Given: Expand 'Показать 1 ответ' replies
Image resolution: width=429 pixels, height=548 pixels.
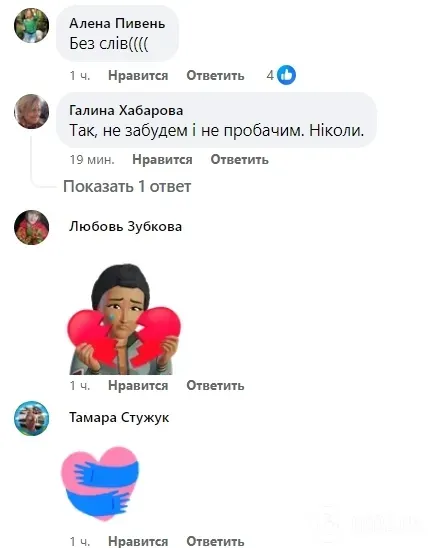Looking at the screenshot, I should (x=127, y=186).
